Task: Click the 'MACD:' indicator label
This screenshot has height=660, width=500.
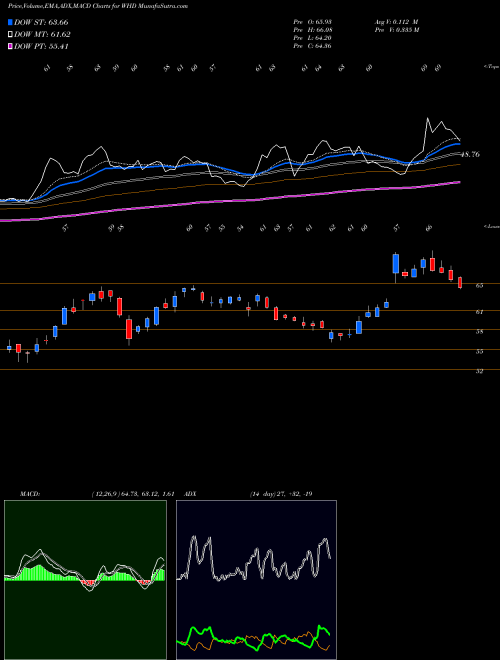Action: 30,494
